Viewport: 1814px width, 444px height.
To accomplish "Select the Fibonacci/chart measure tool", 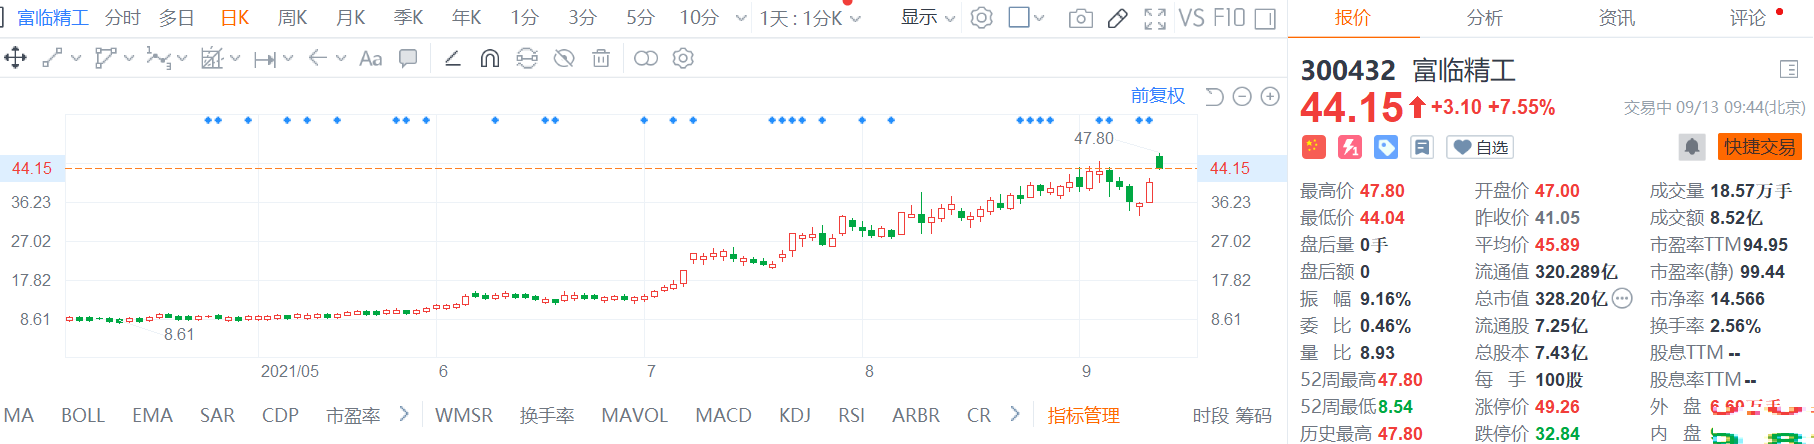I will coord(212,59).
